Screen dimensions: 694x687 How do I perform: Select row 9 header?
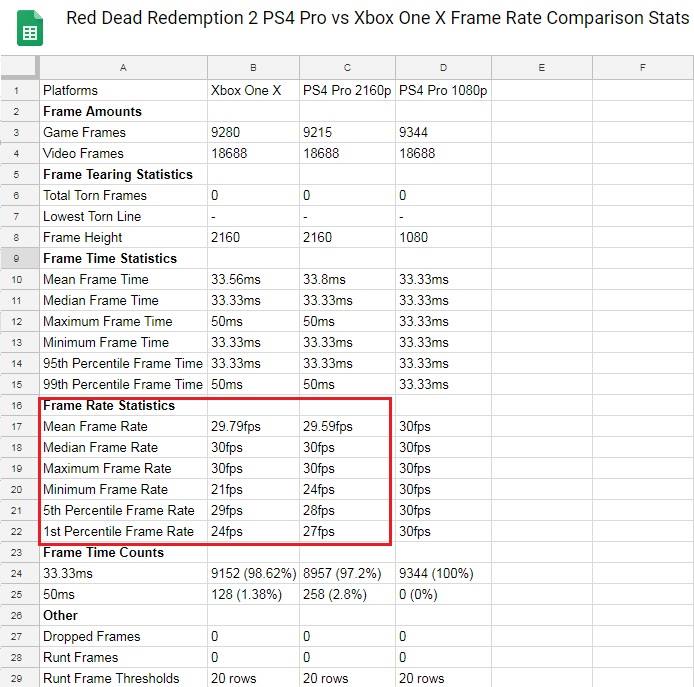click(19, 258)
